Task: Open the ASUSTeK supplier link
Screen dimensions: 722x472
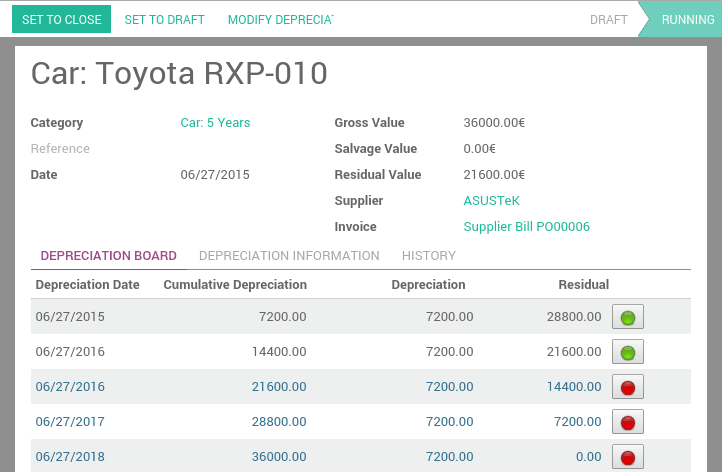Action: click(x=491, y=201)
